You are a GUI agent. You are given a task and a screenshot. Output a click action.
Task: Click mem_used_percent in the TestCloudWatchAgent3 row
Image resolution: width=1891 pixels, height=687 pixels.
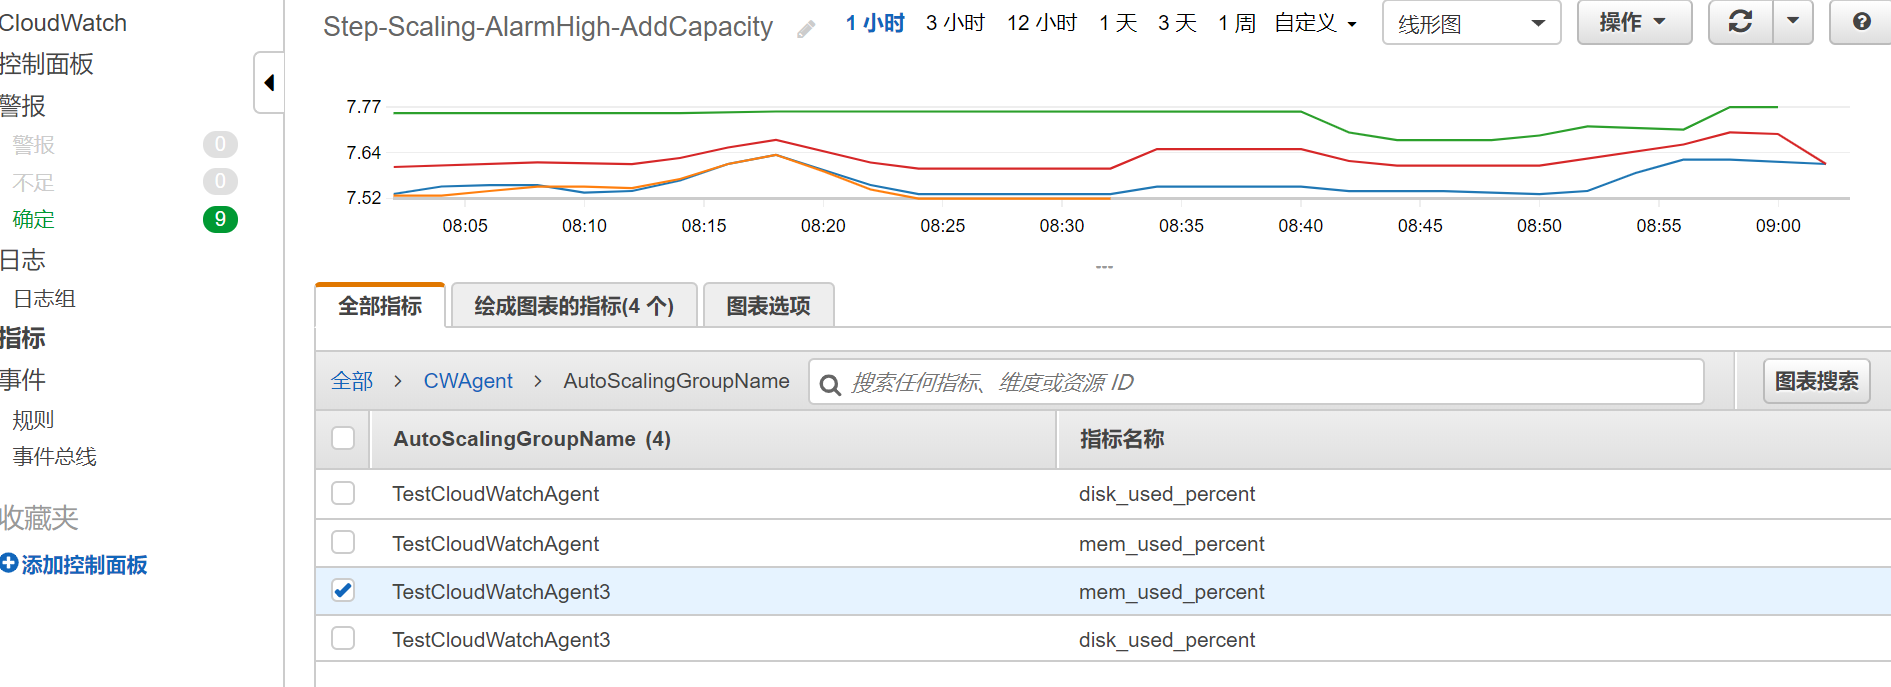pyautogui.click(x=1171, y=592)
